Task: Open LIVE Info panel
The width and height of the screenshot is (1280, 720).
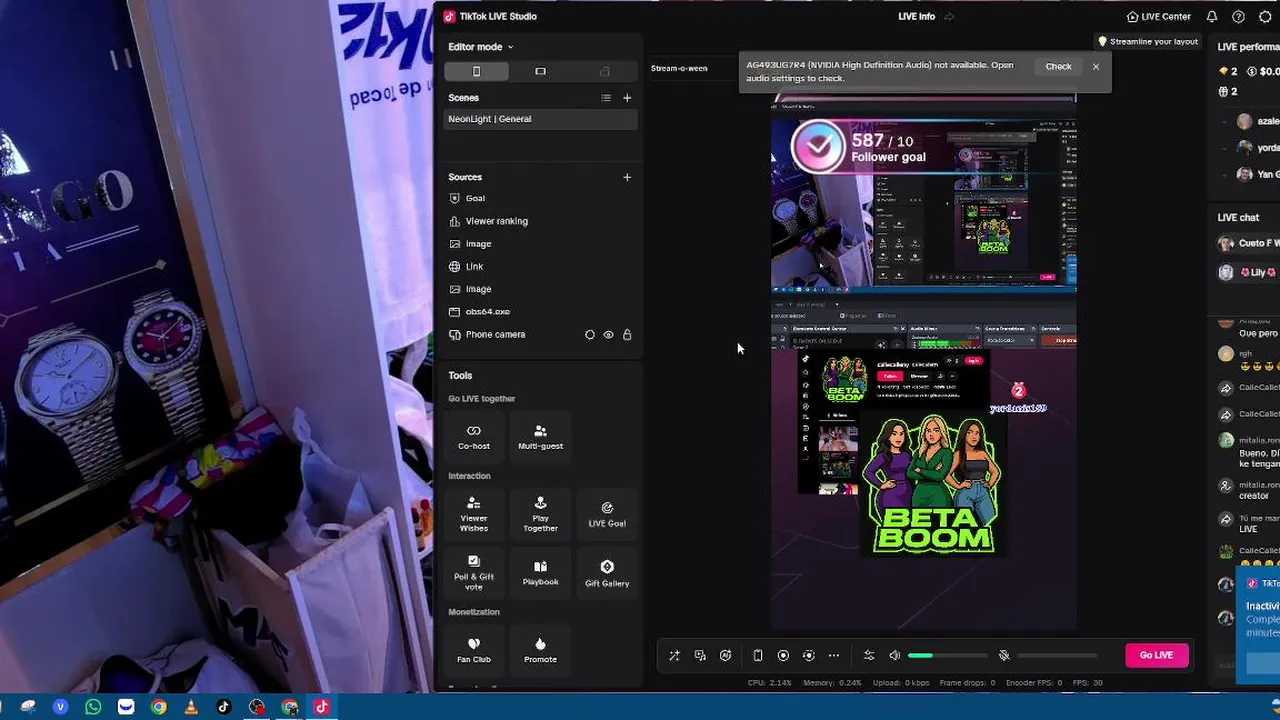Action: [916, 16]
